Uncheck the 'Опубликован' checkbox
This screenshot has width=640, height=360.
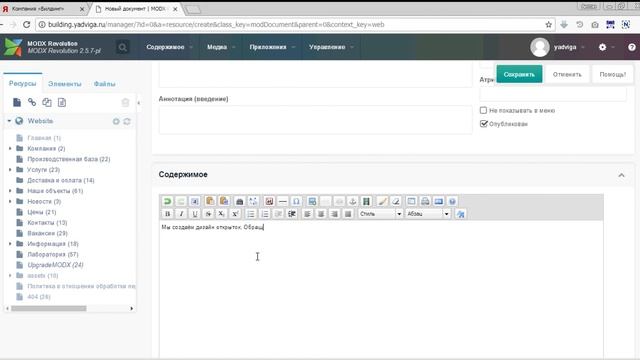pos(484,124)
